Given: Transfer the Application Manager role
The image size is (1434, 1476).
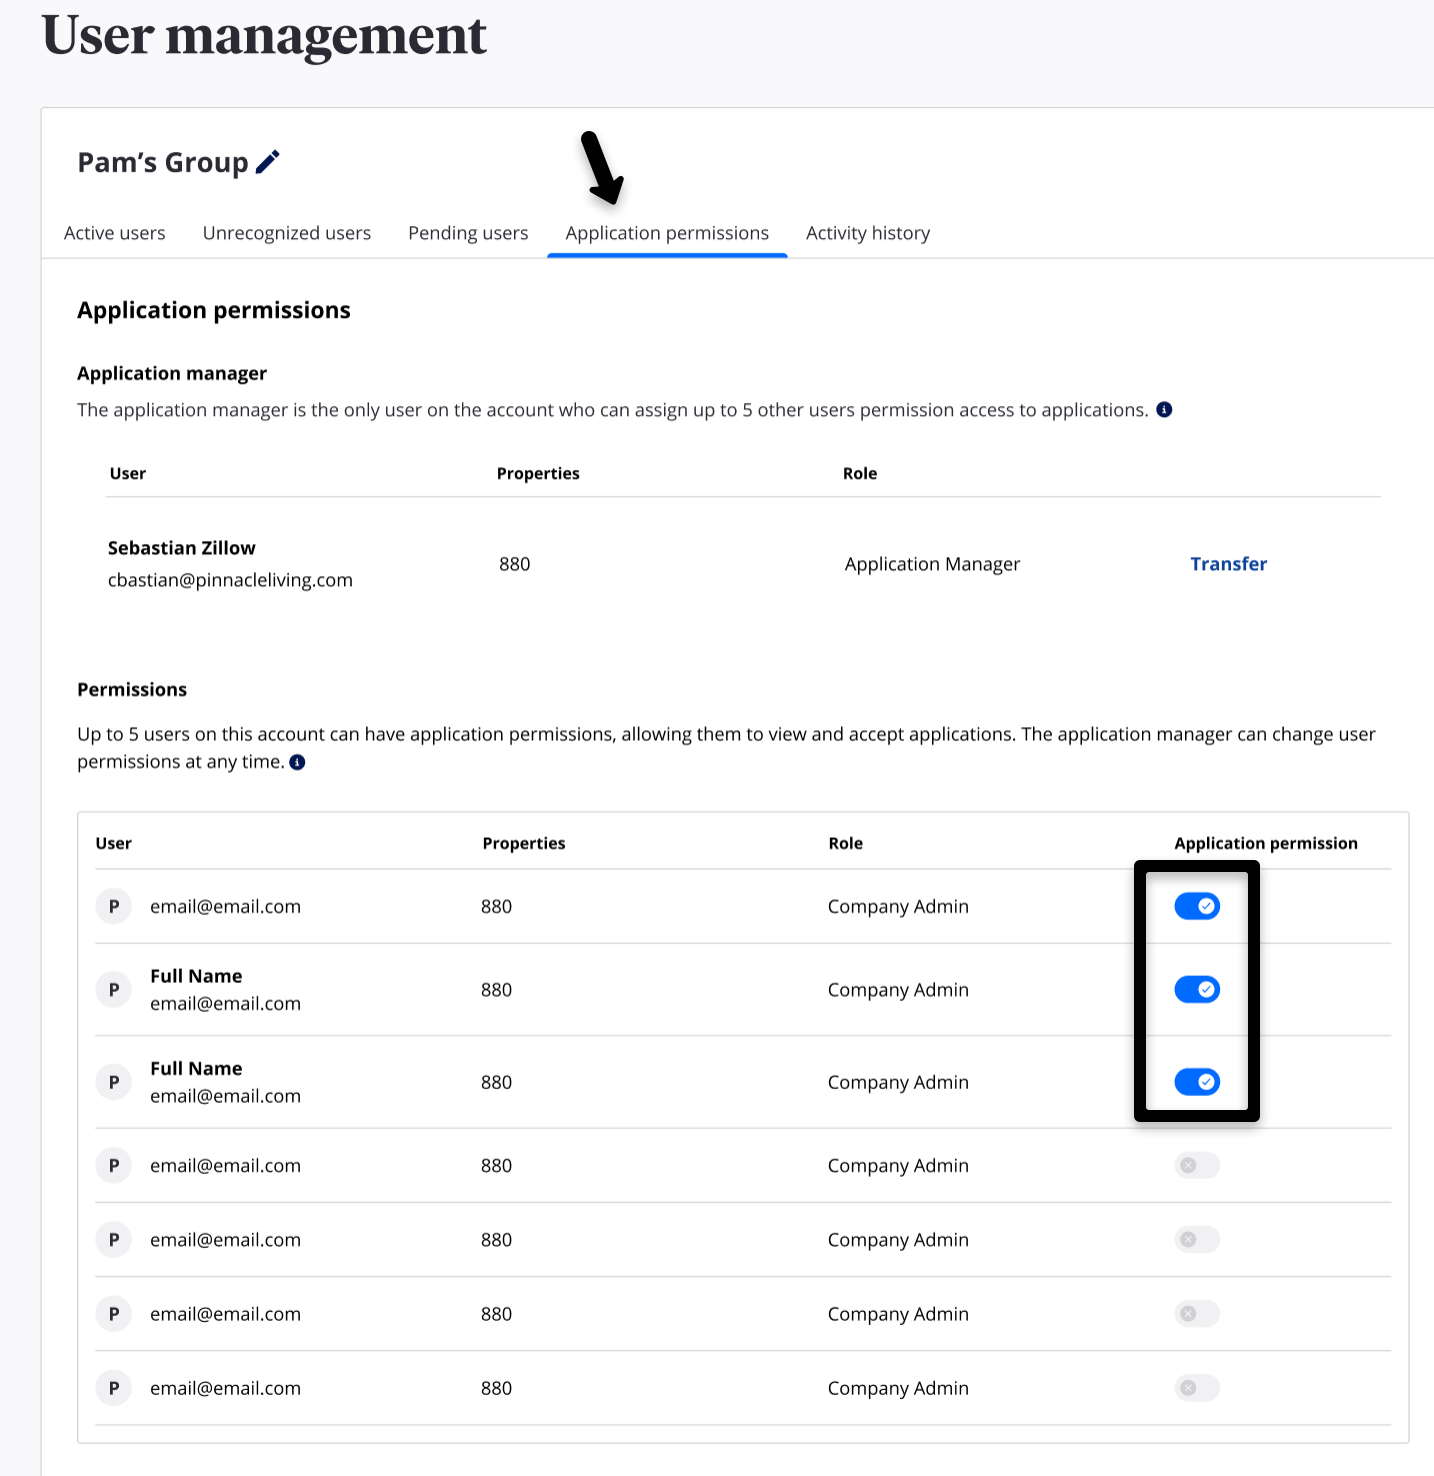Looking at the screenshot, I should tap(1228, 563).
